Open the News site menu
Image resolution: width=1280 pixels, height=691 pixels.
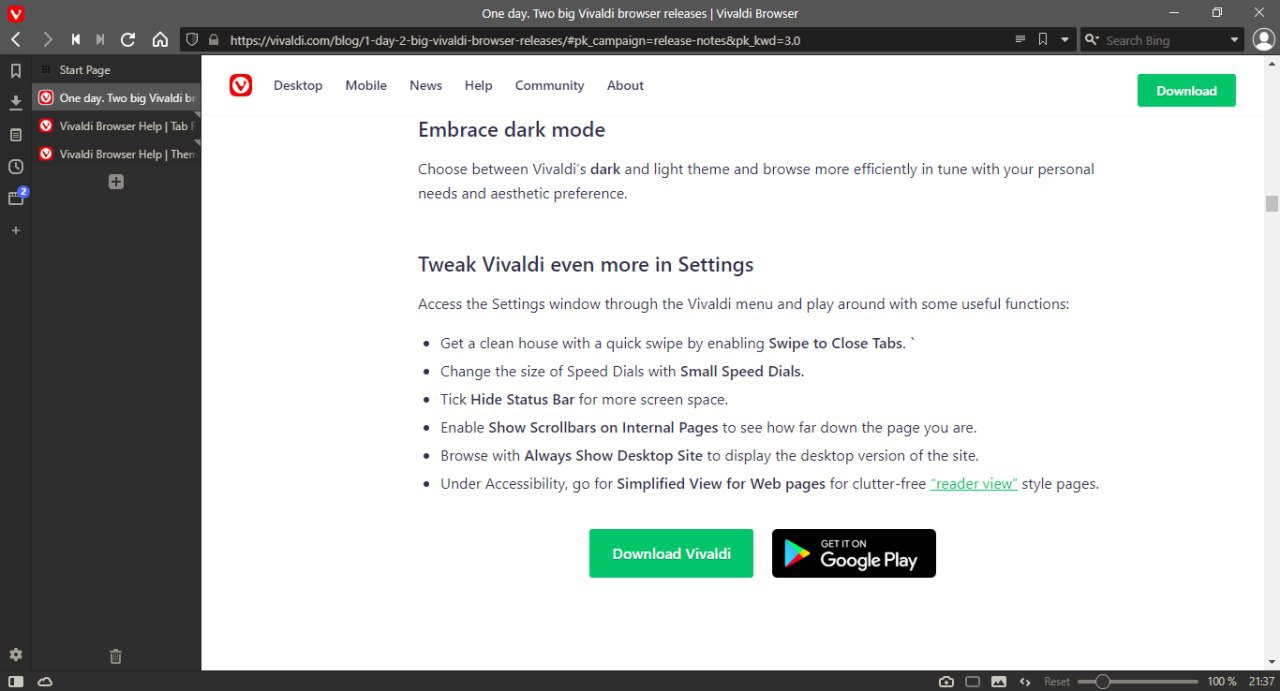pos(426,85)
